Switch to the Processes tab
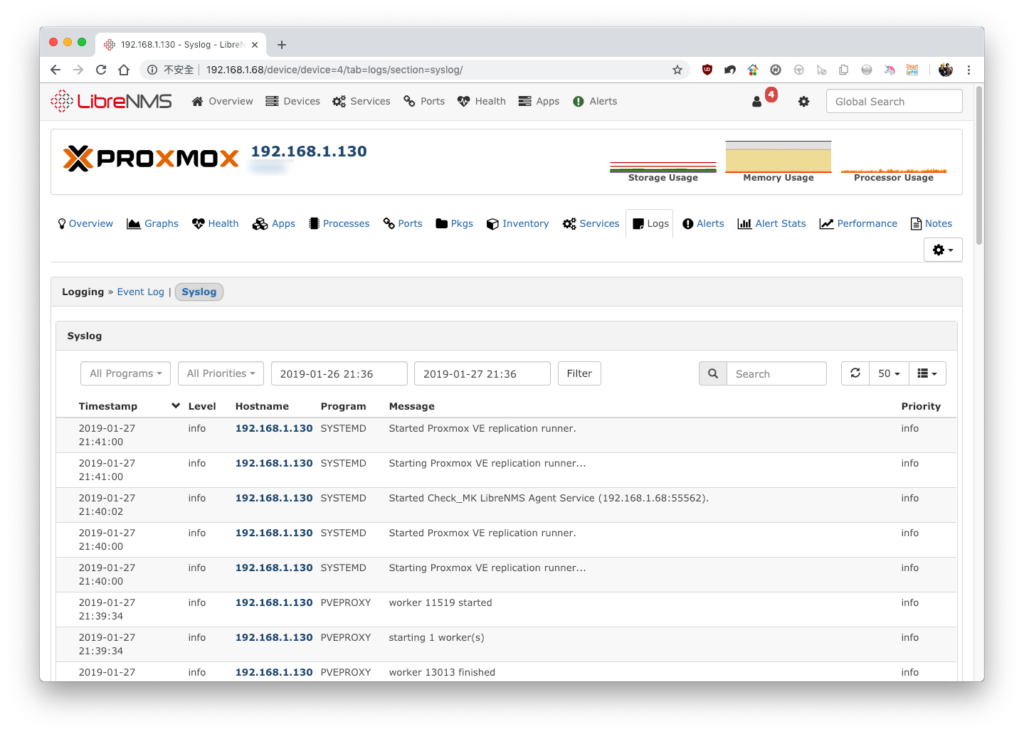This screenshot has height=734, width=1024. point(340,223)
